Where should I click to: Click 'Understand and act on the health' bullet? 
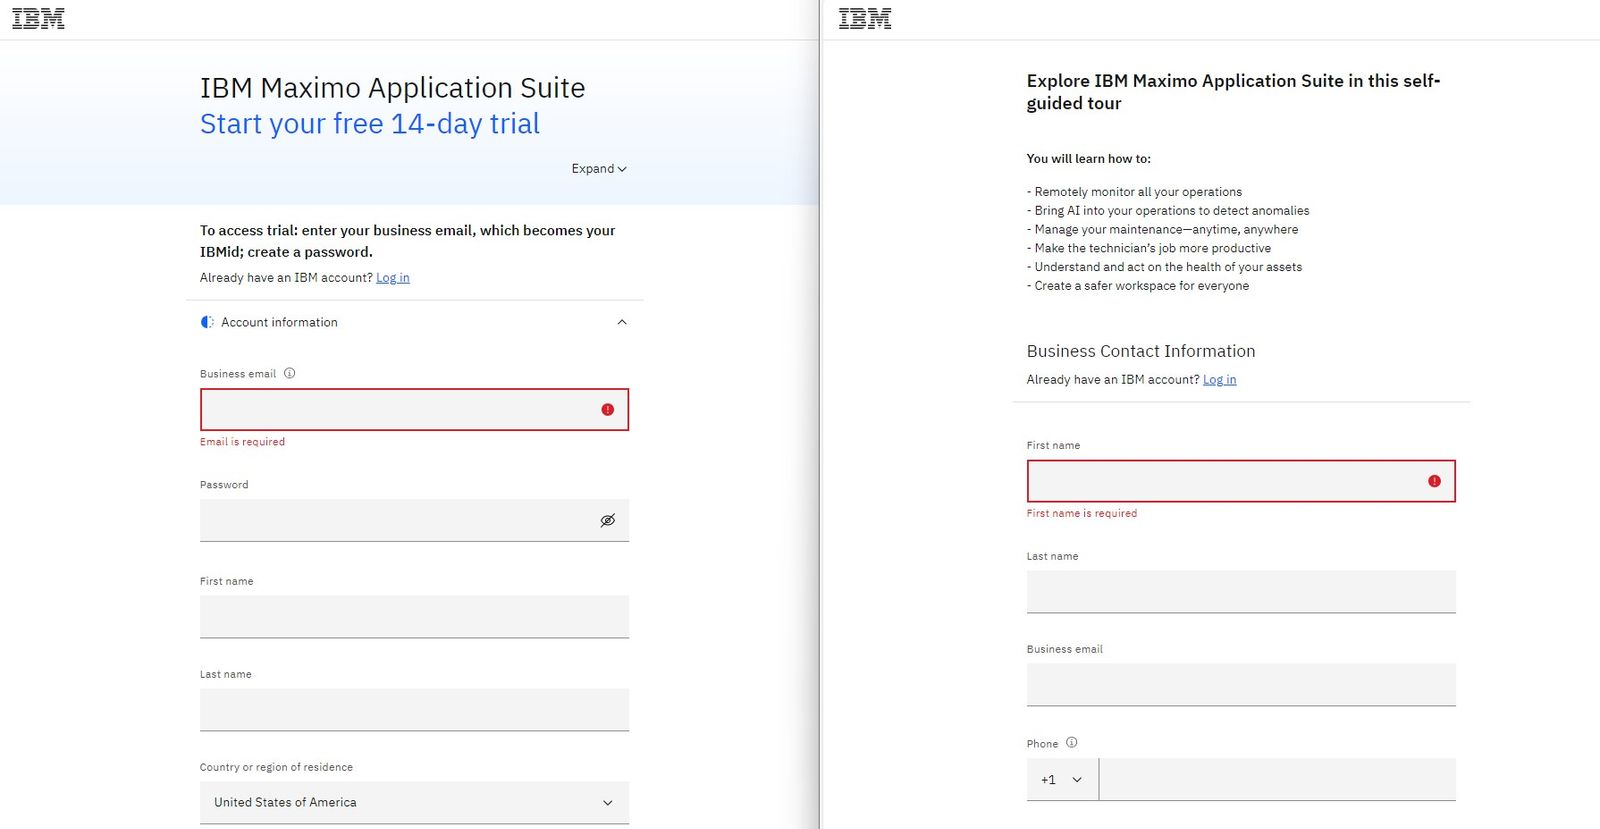(x=1164, y=267)
